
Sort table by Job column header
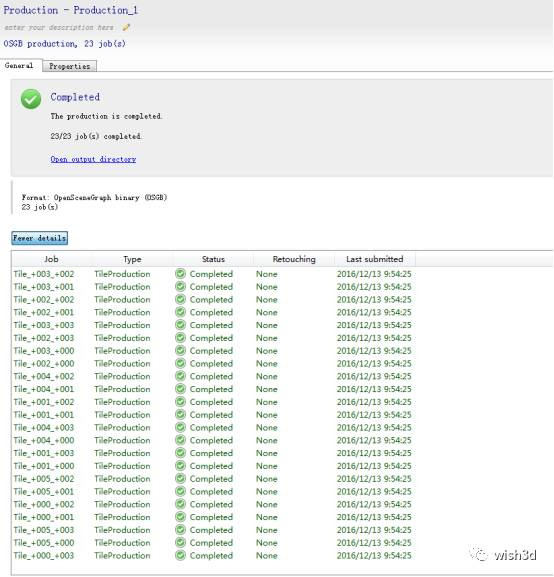51,259
